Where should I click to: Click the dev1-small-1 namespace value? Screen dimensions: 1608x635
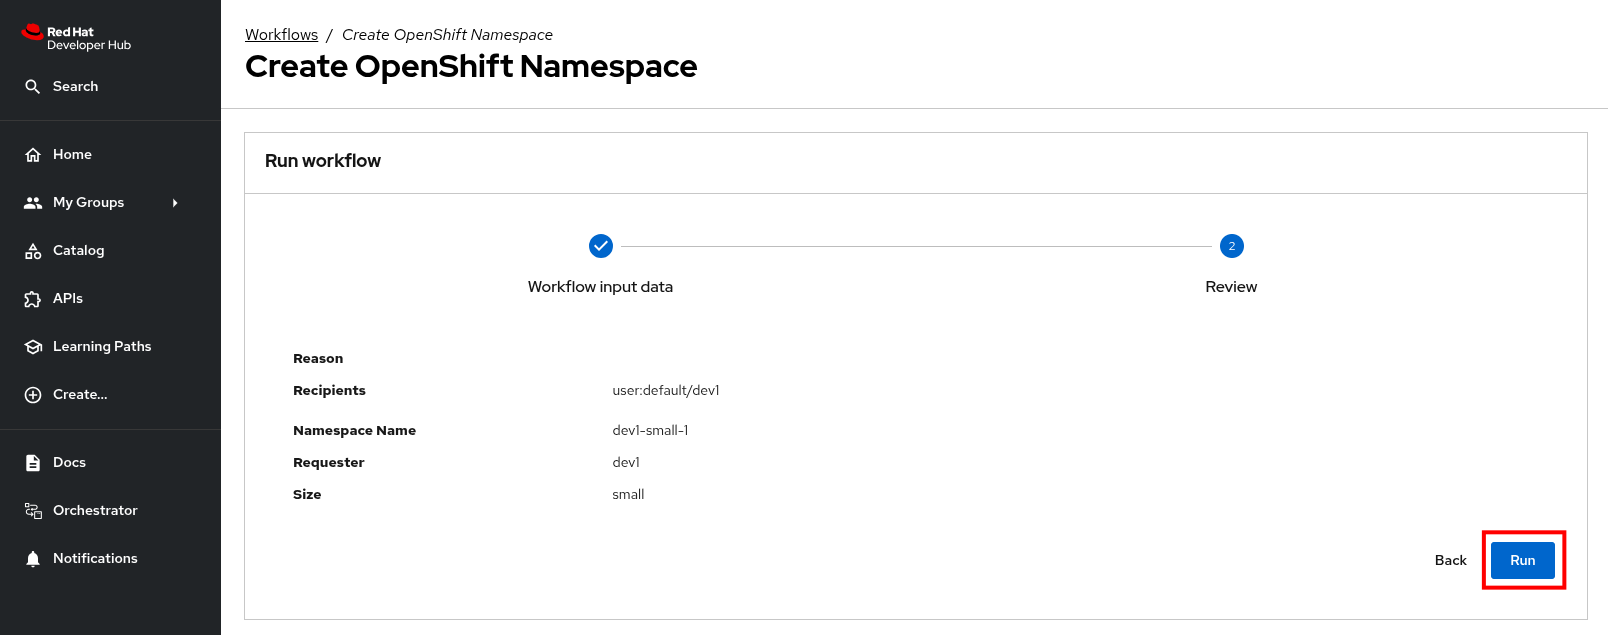(650, 431)
